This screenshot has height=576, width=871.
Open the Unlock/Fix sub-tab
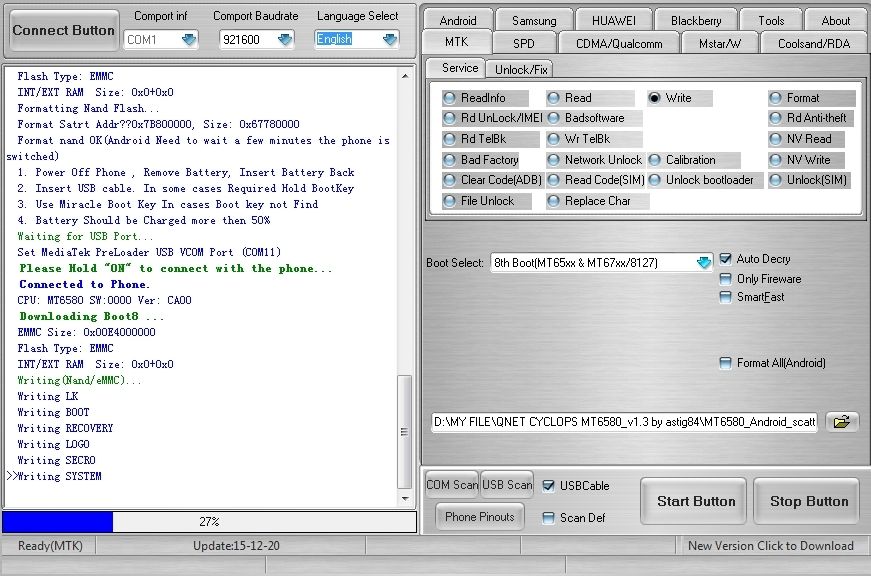[522, 69]
